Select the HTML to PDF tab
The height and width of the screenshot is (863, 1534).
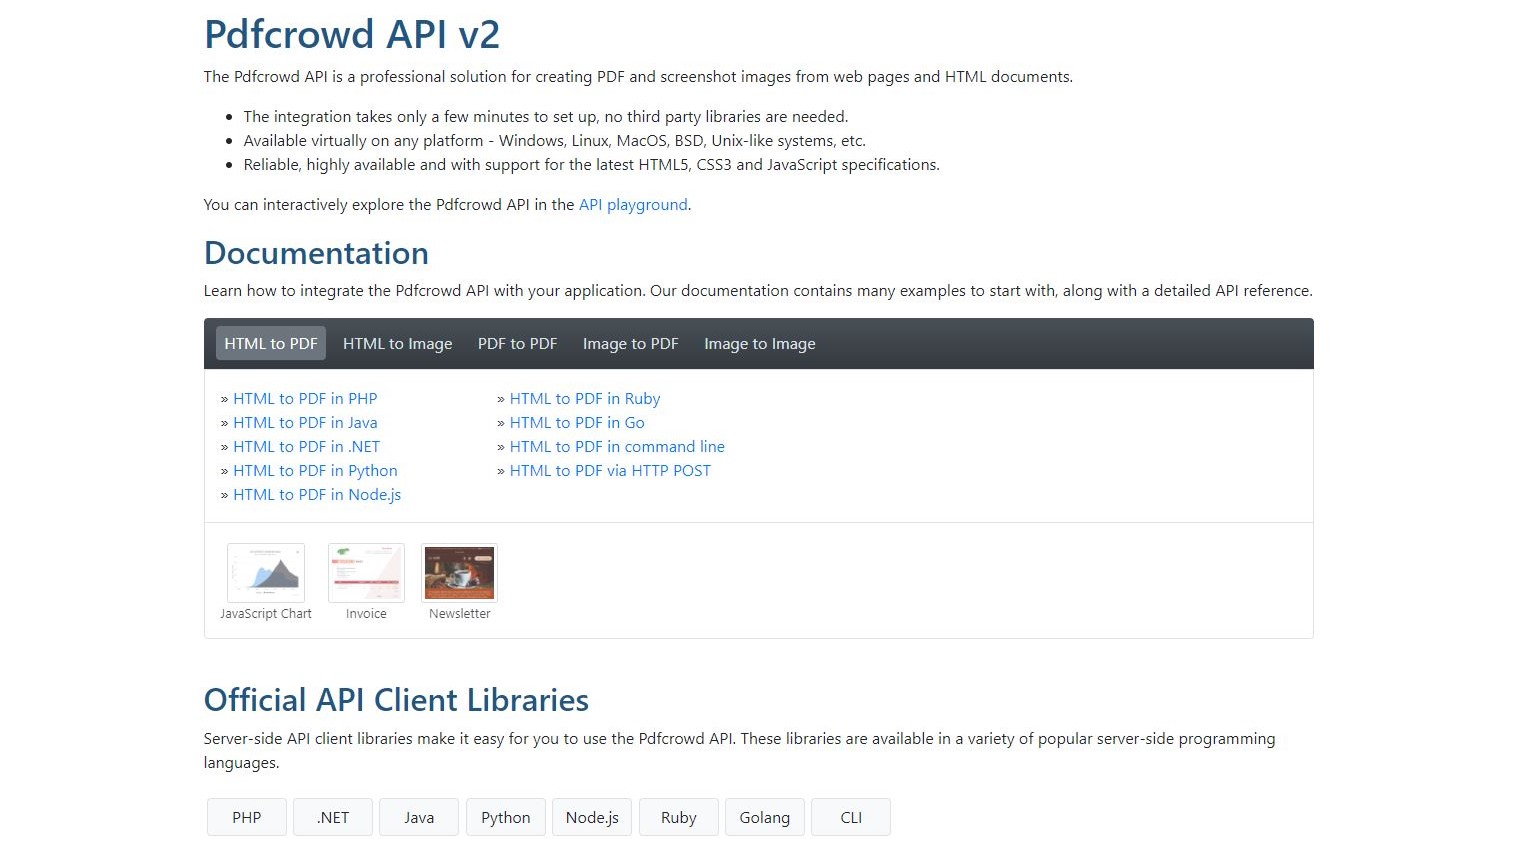pyautogui.click(x=271, y=343)
